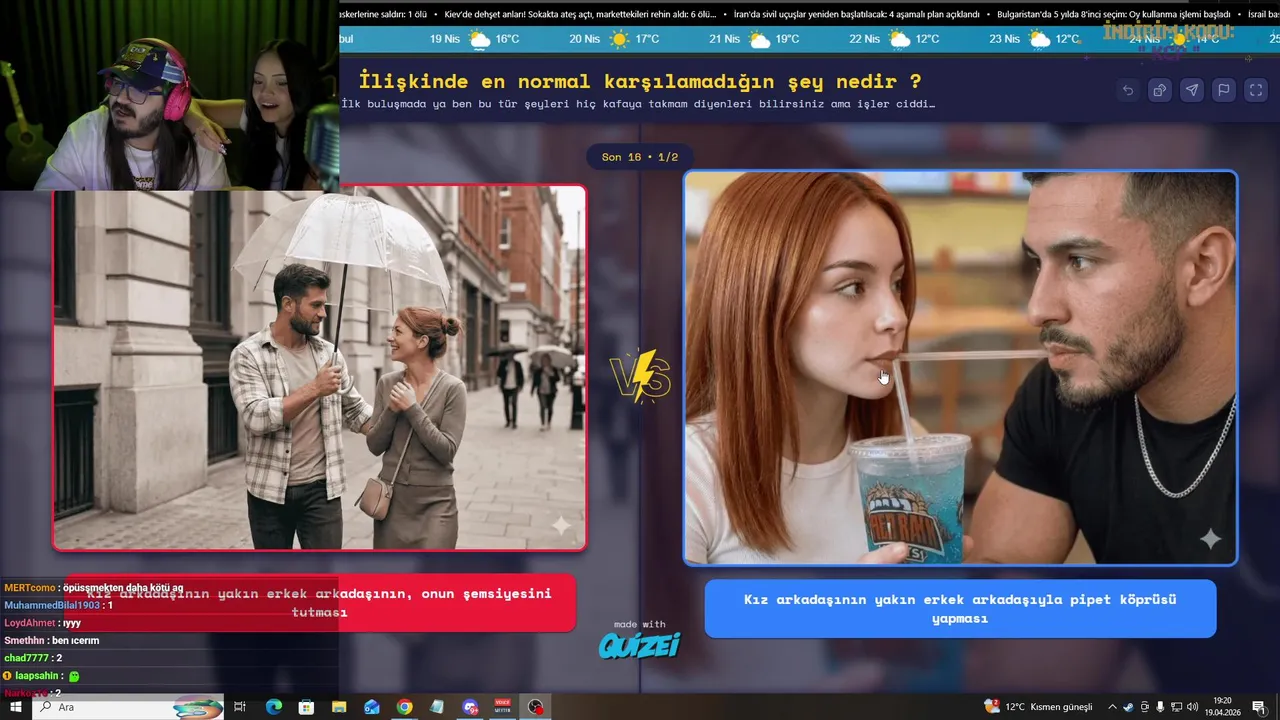
Task: Open Task View on the taskbar
Action: [x=240, y=707]
